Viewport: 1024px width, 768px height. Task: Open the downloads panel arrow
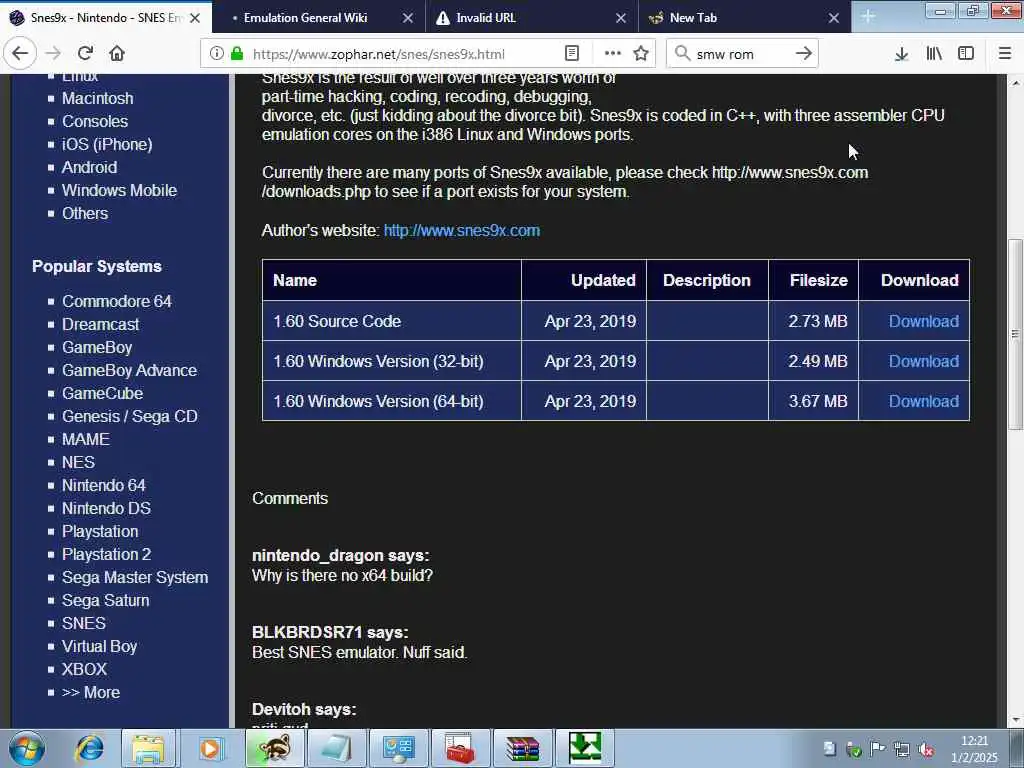(901, 54)
